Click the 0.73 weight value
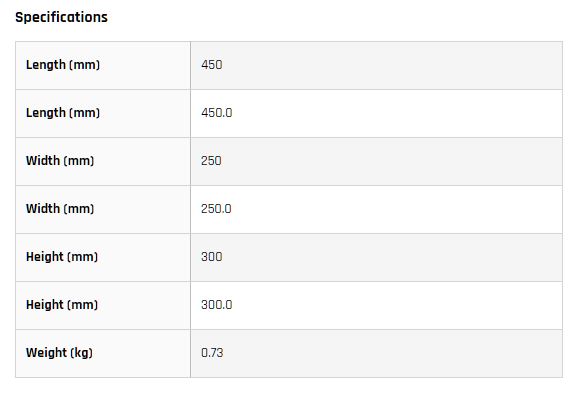The width and height of the screenshot is (585, 412). pos(212,353)
